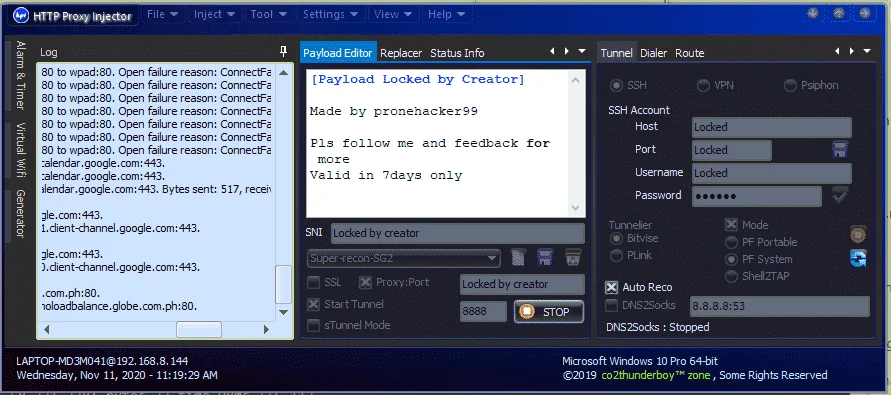The width and height of the screenshot is (891, 395).
Task: Save profile with floppy icon beside Super-recon-SG2
Action: pyautogui.click(x=545, y=257)
